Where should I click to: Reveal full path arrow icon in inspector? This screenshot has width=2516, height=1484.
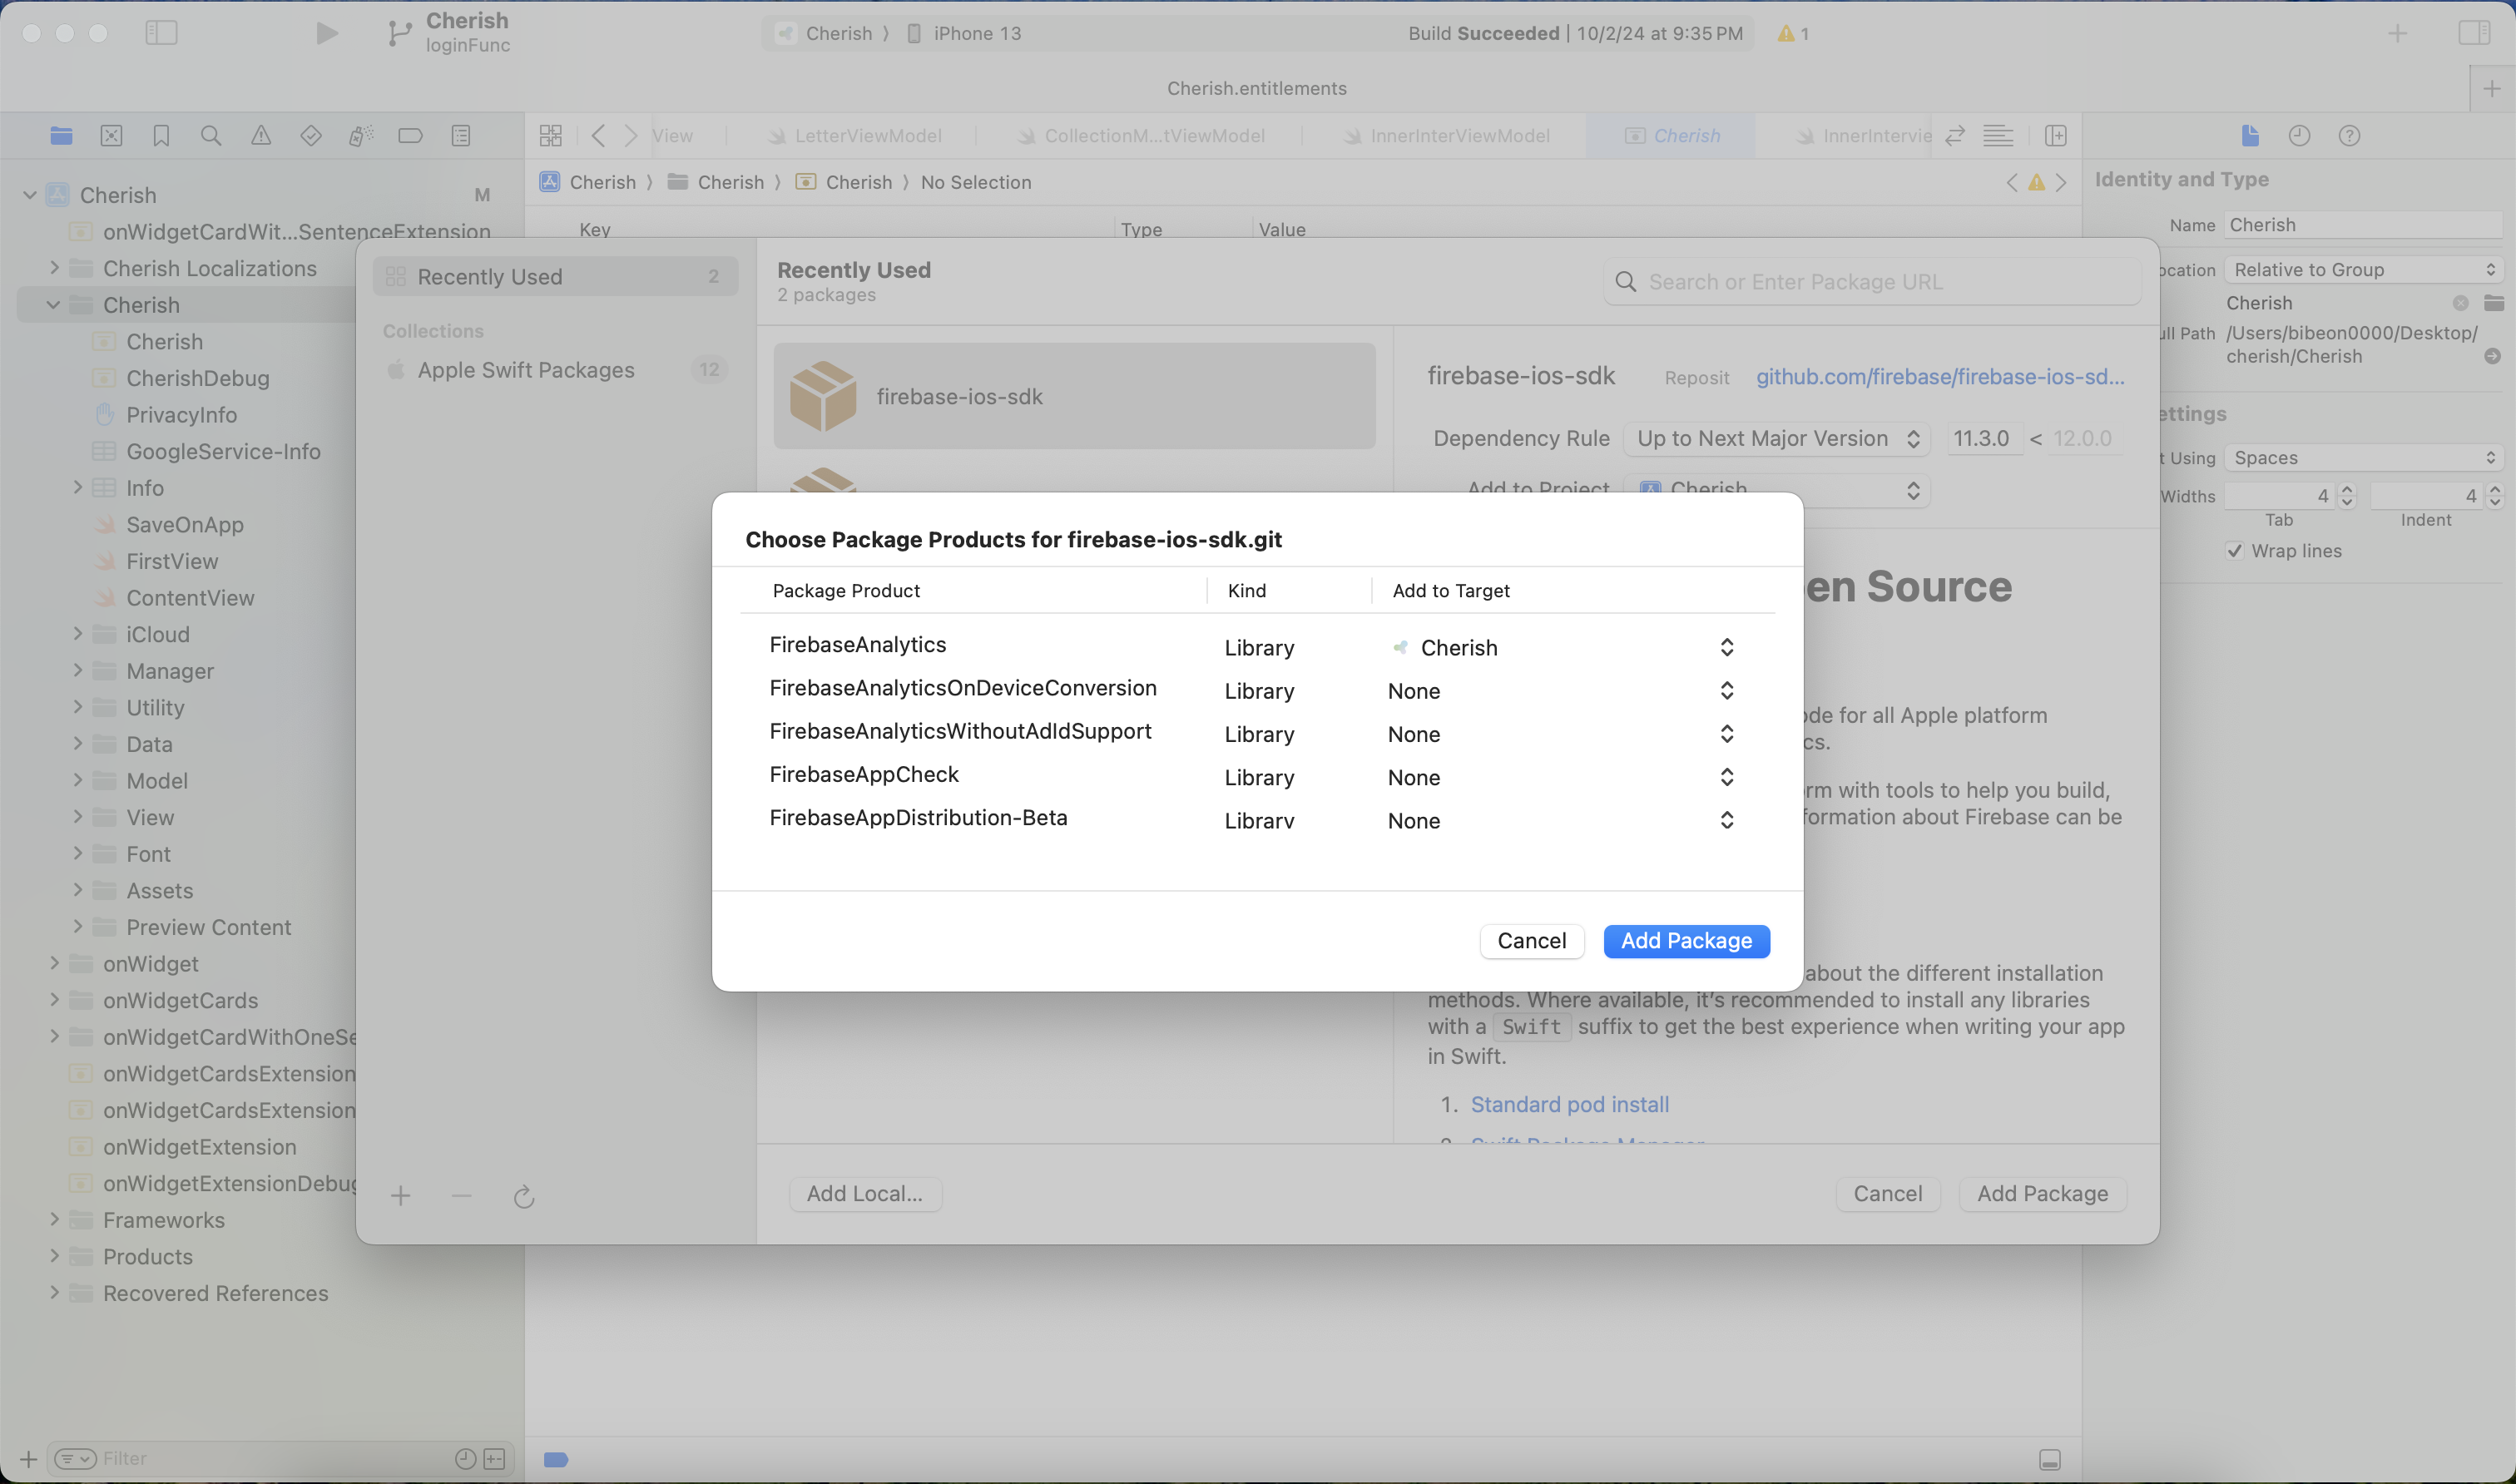[2492, 356]
